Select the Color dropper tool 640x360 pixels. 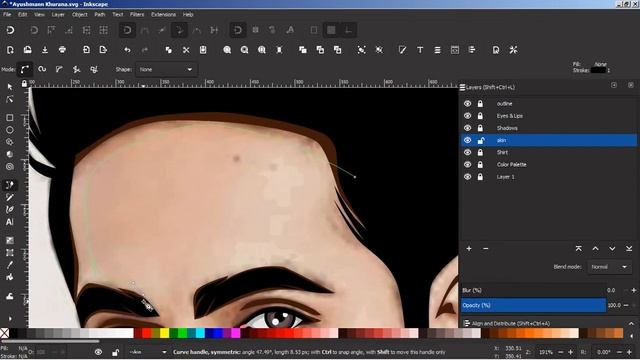pyautogui.click(x=10, y=265)
